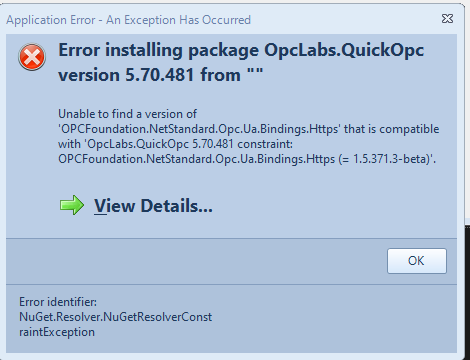470x360 pixels.
Task: Click the OK button
Action: [417, 261]
